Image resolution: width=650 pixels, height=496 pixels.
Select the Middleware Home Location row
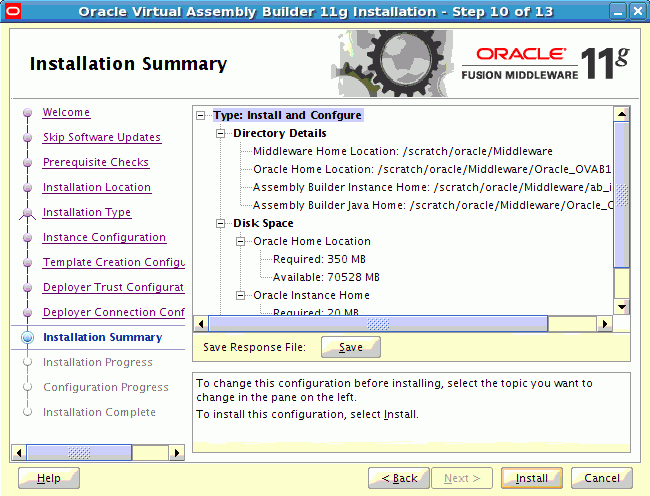pos(403,151)
